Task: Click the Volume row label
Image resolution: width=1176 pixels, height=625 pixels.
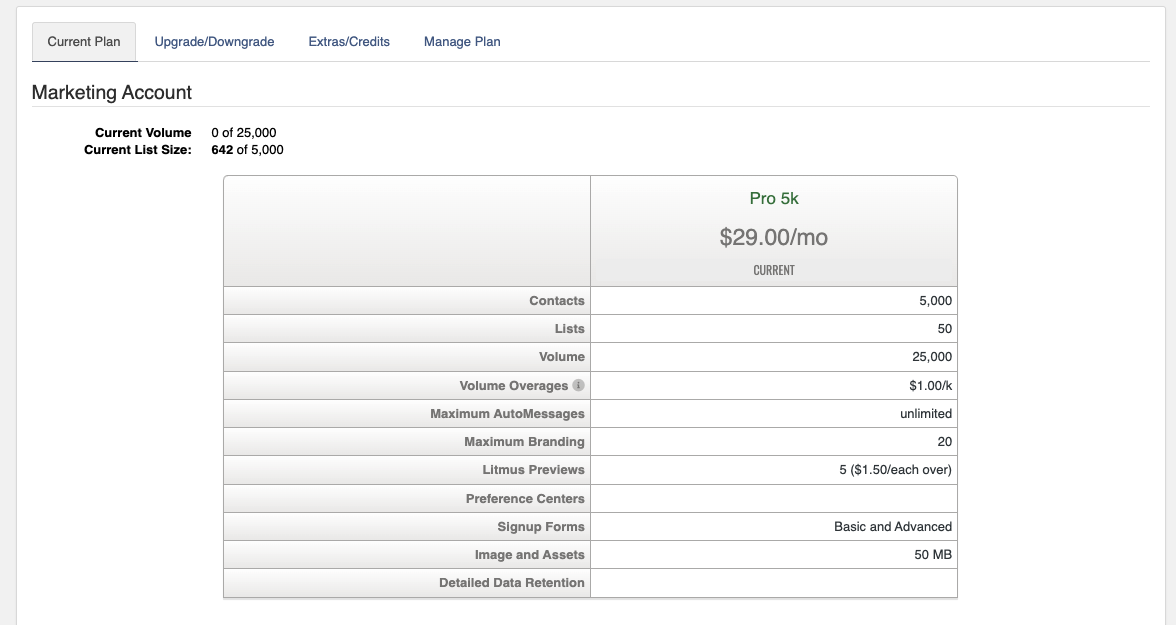Action: [x=562, y=356]
